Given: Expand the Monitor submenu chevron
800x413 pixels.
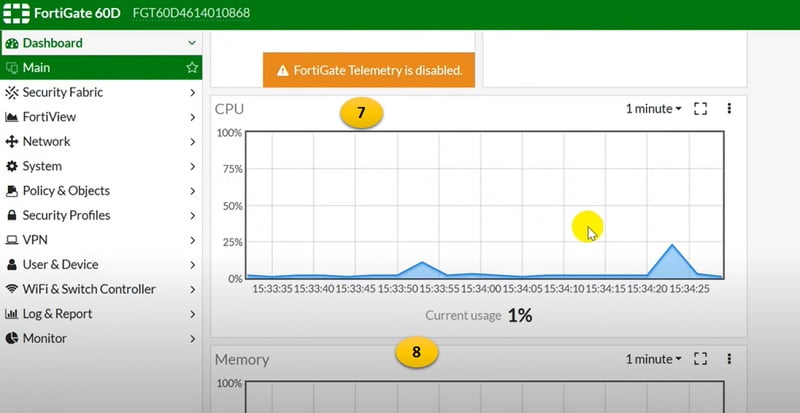Looking at the screenshot, I should (192, 338).
